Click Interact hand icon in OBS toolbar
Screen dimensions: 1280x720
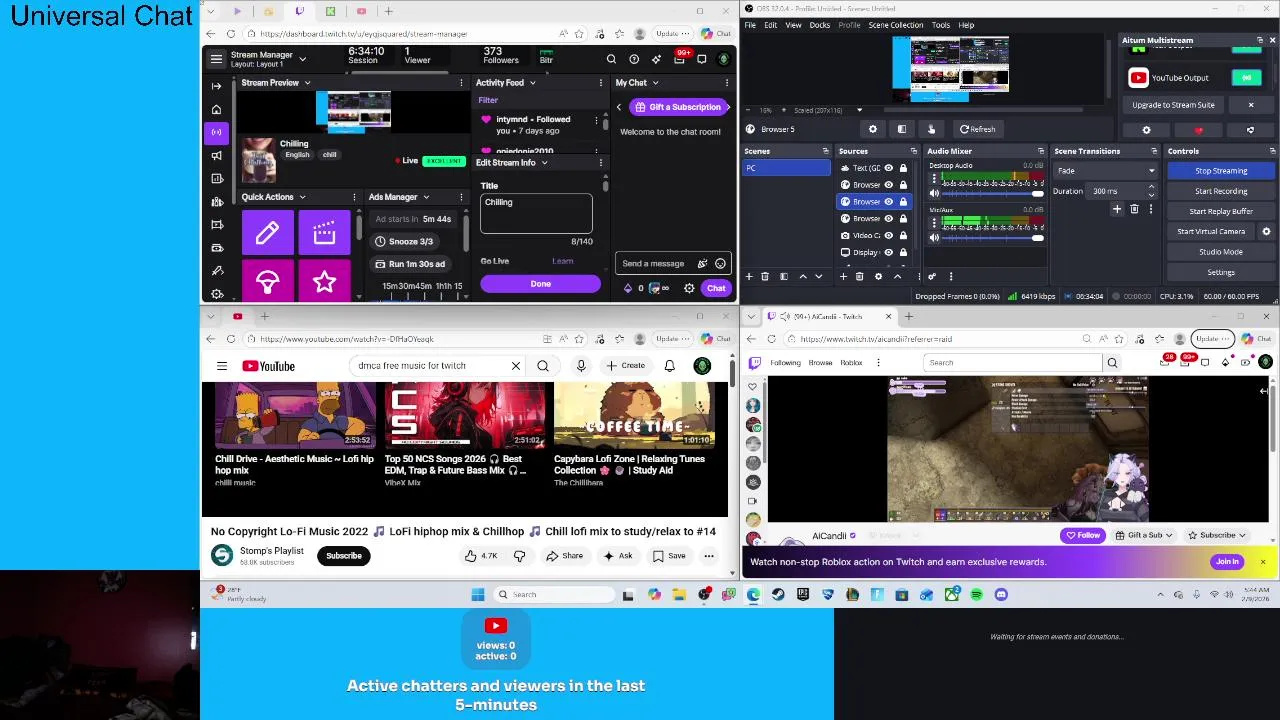931,129
